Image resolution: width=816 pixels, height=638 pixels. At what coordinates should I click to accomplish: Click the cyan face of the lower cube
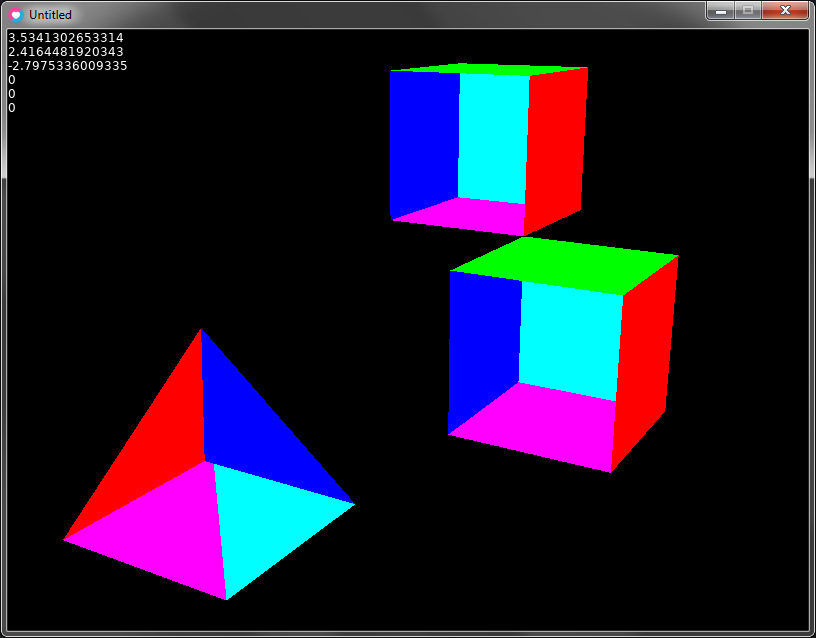pos(570,341)
